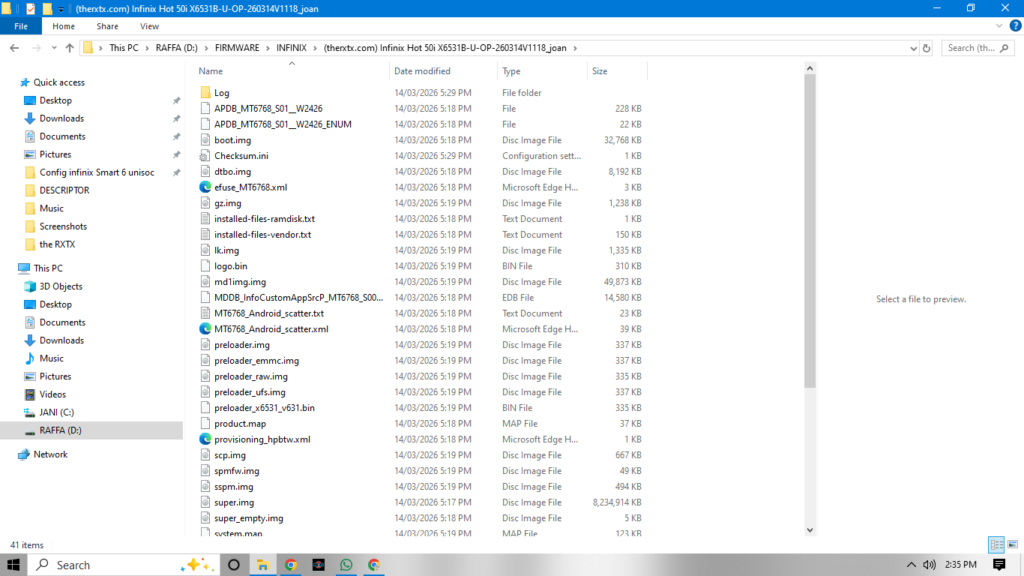Select the efuse_MT6768.xml Edge file icon
The height and width of the screenshot is (576, 1024).
tap(205, 187)
